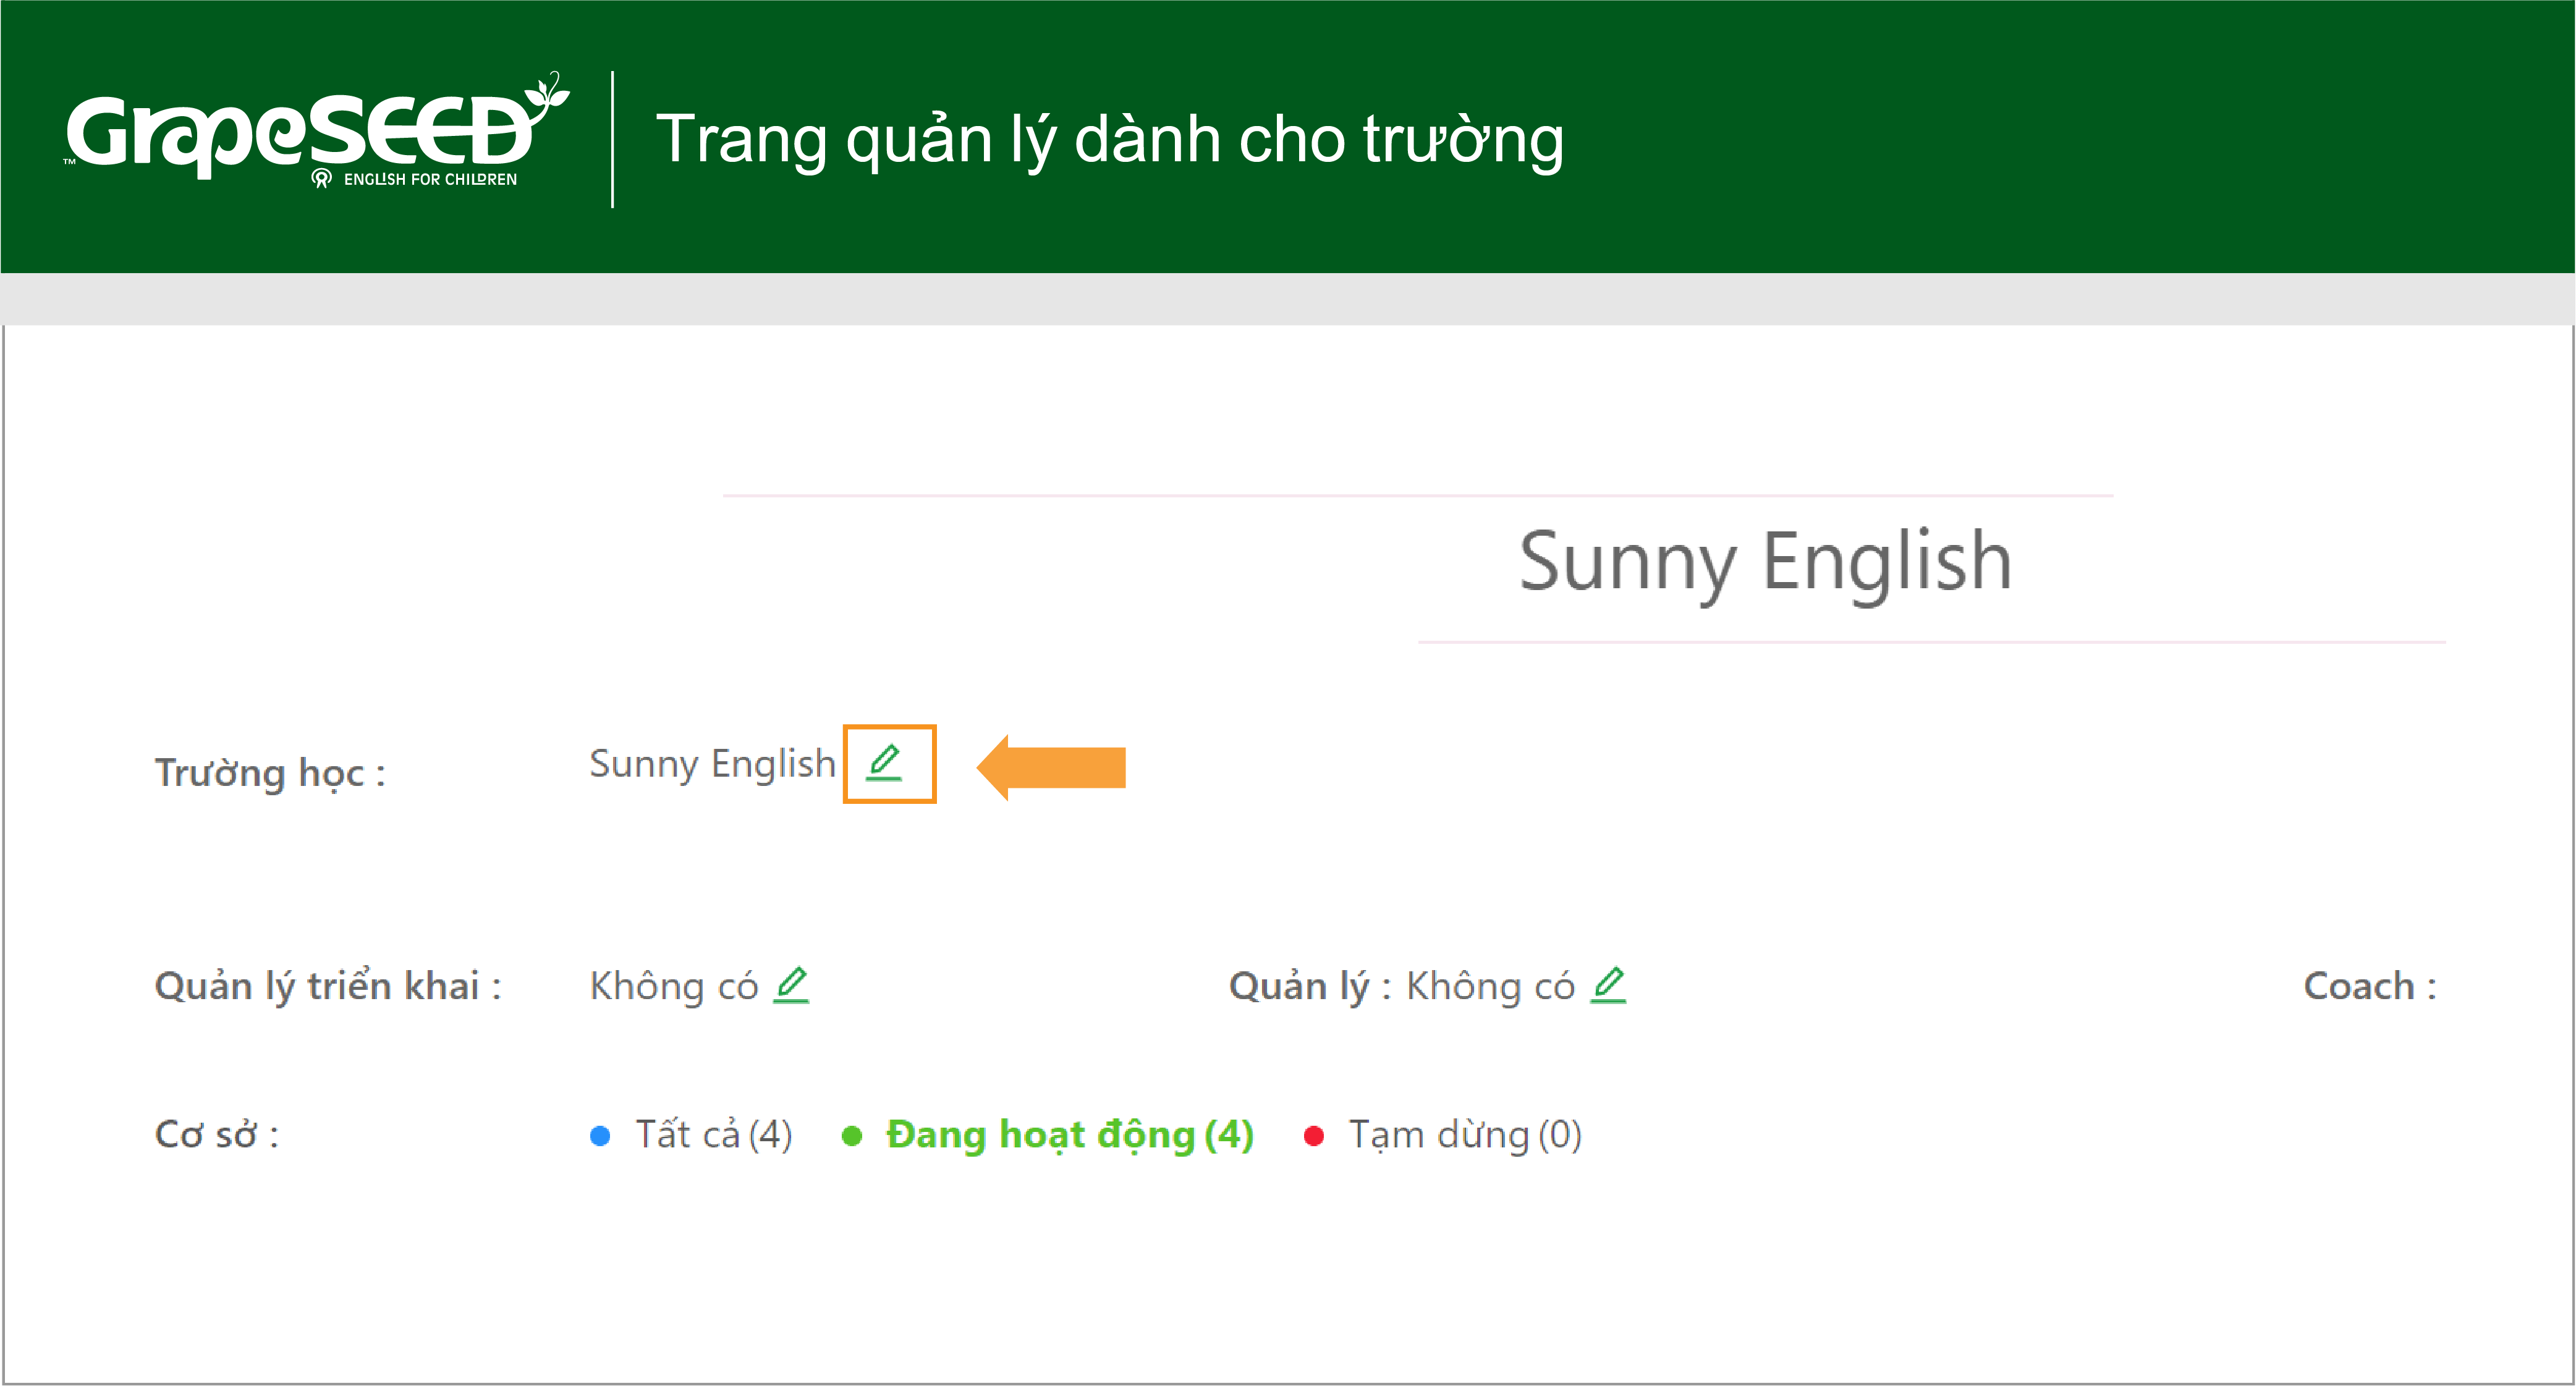
Task: Click Không có beside Quản lý triển khai
Action: (x=674, y=986)
